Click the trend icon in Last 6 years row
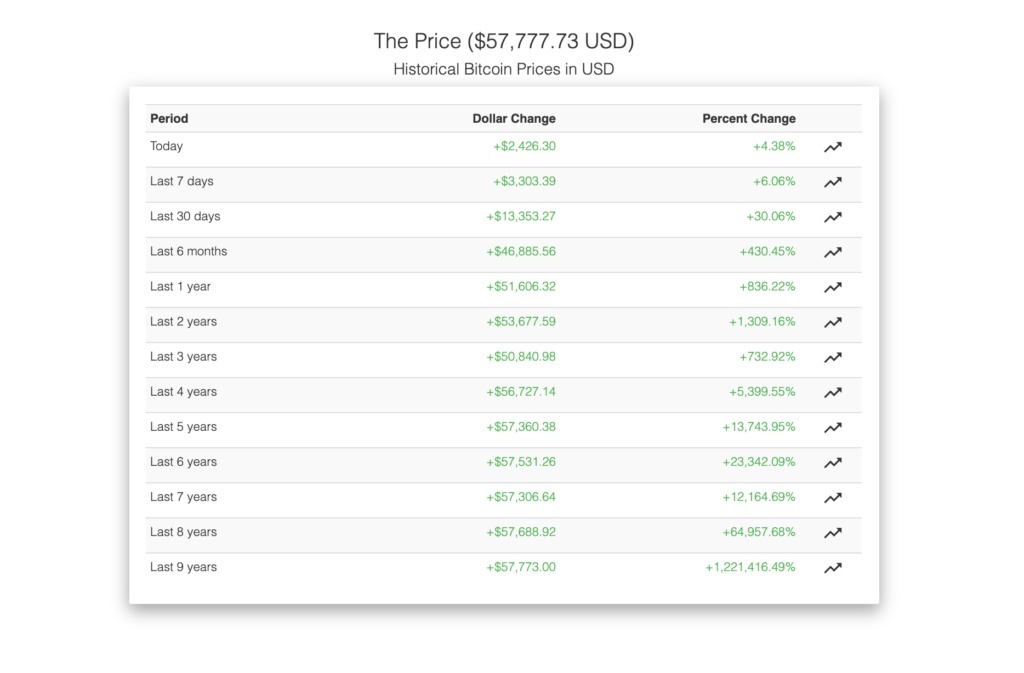The image size is (1024, 673). 832,463
